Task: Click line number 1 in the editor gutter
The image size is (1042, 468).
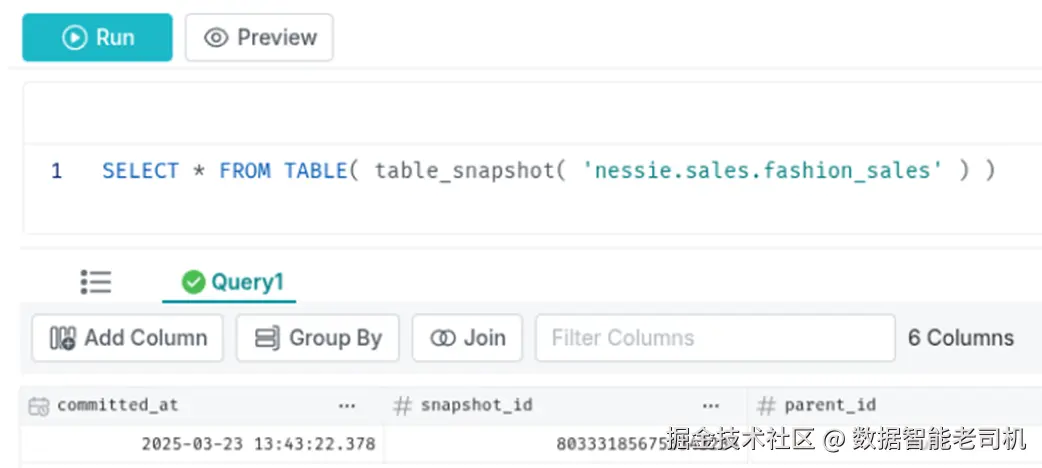Action: (x=57, y=171)
